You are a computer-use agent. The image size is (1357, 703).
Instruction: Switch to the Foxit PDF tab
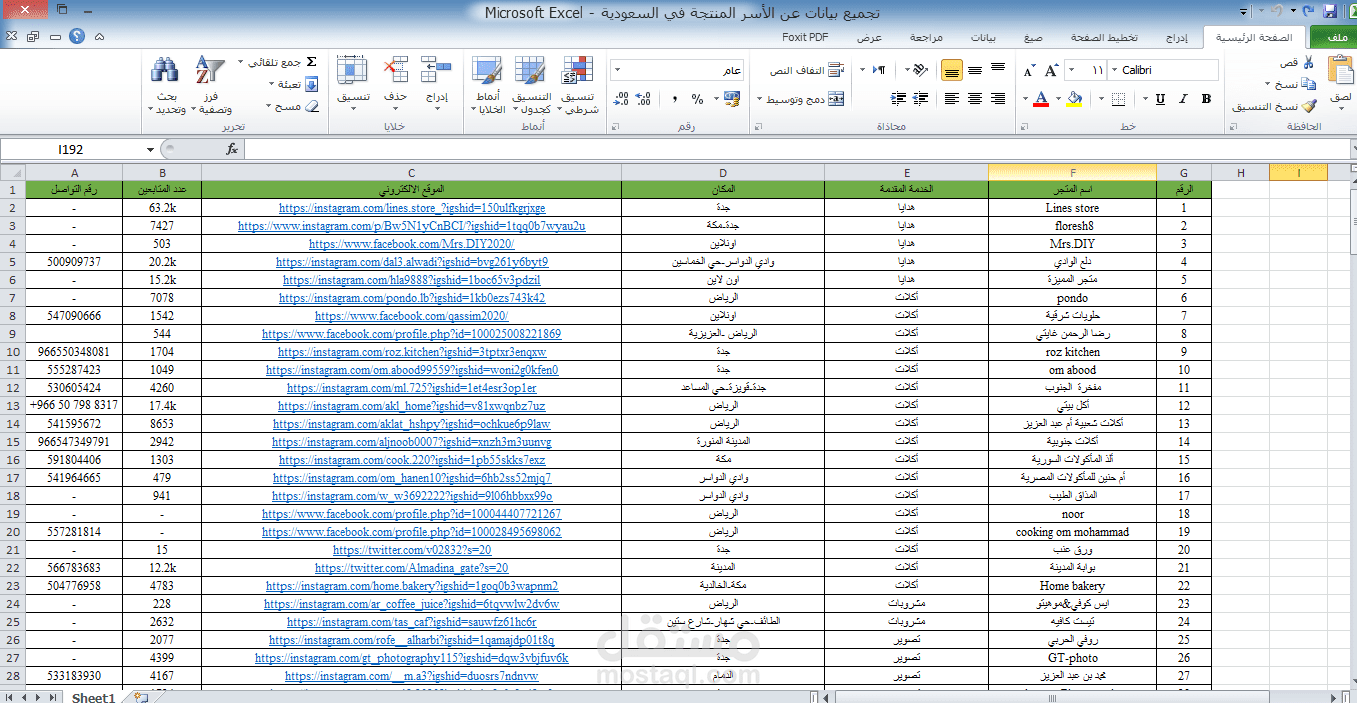(x=805, y=37)
